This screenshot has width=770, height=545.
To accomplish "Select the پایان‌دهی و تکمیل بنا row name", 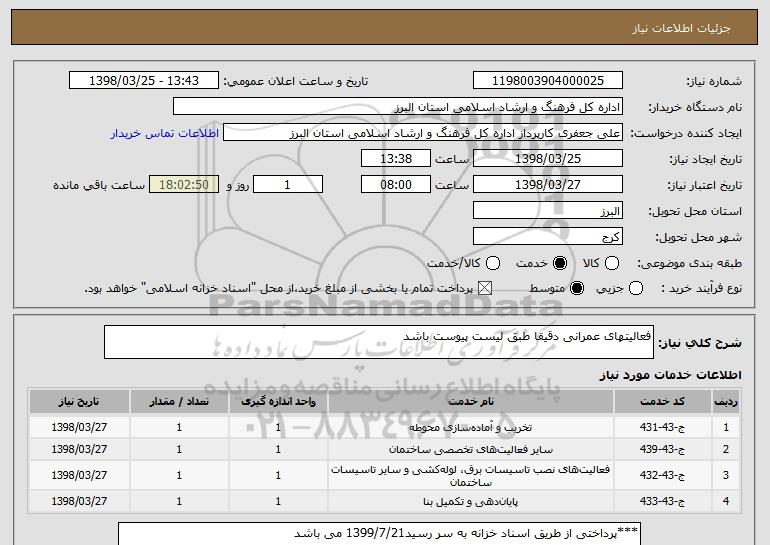I will coord(470,501).
